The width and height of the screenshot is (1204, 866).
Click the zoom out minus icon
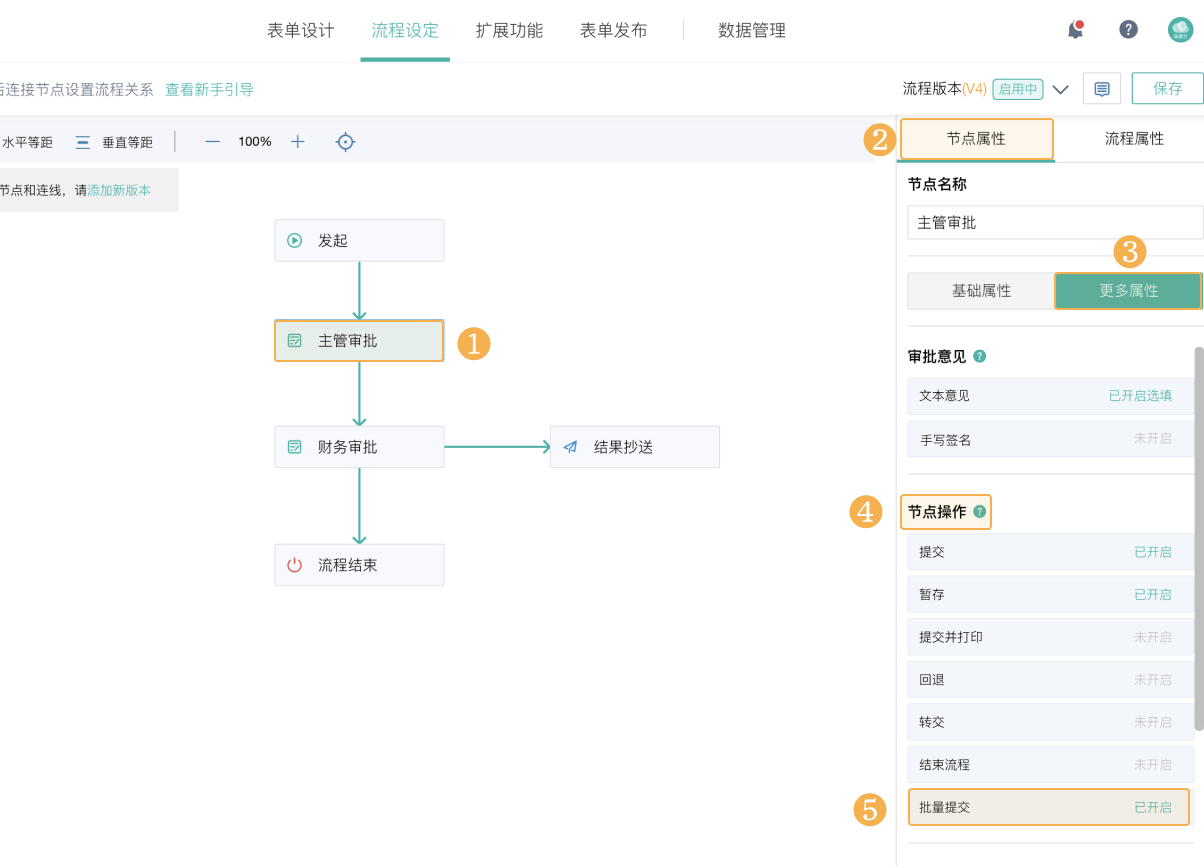[212, 142]
